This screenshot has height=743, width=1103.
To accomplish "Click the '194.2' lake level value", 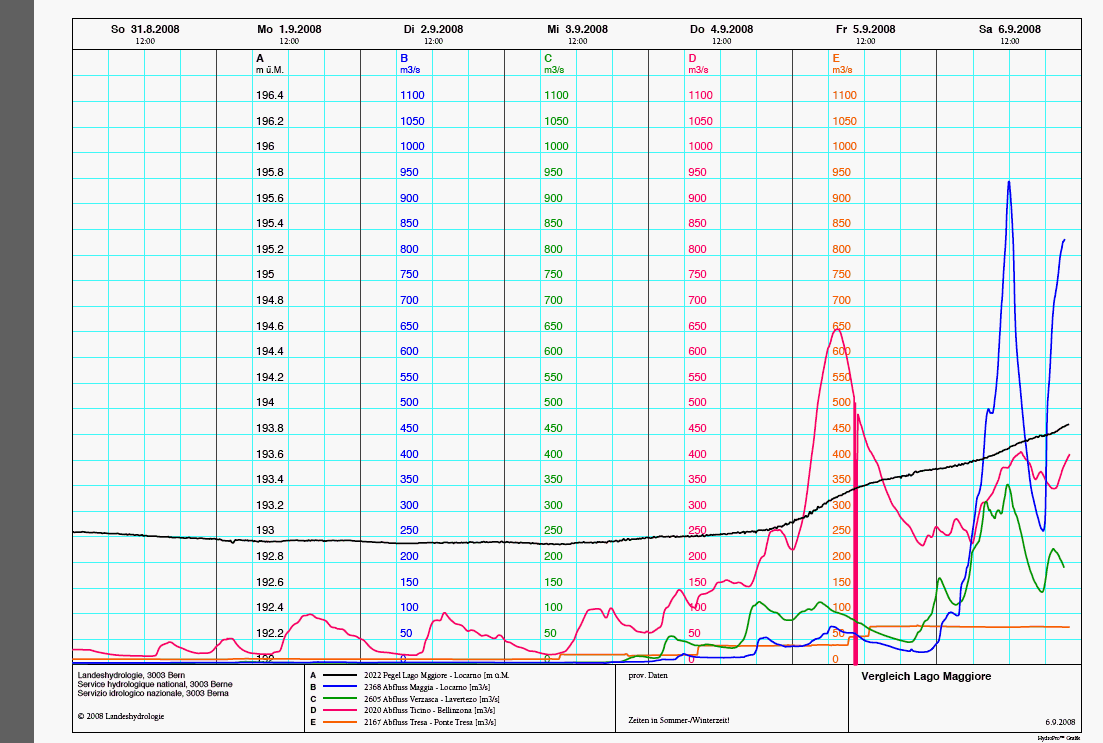I will (270, 377).
